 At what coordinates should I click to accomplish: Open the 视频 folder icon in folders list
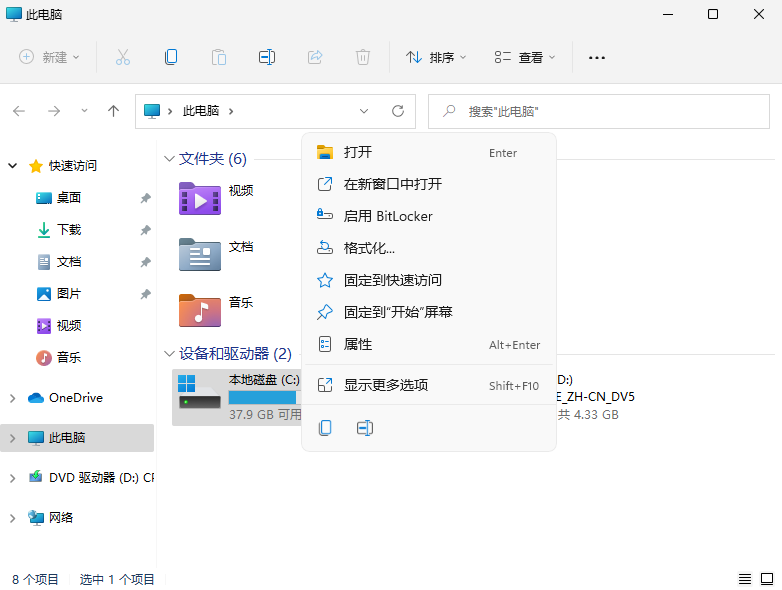(199, 198)
